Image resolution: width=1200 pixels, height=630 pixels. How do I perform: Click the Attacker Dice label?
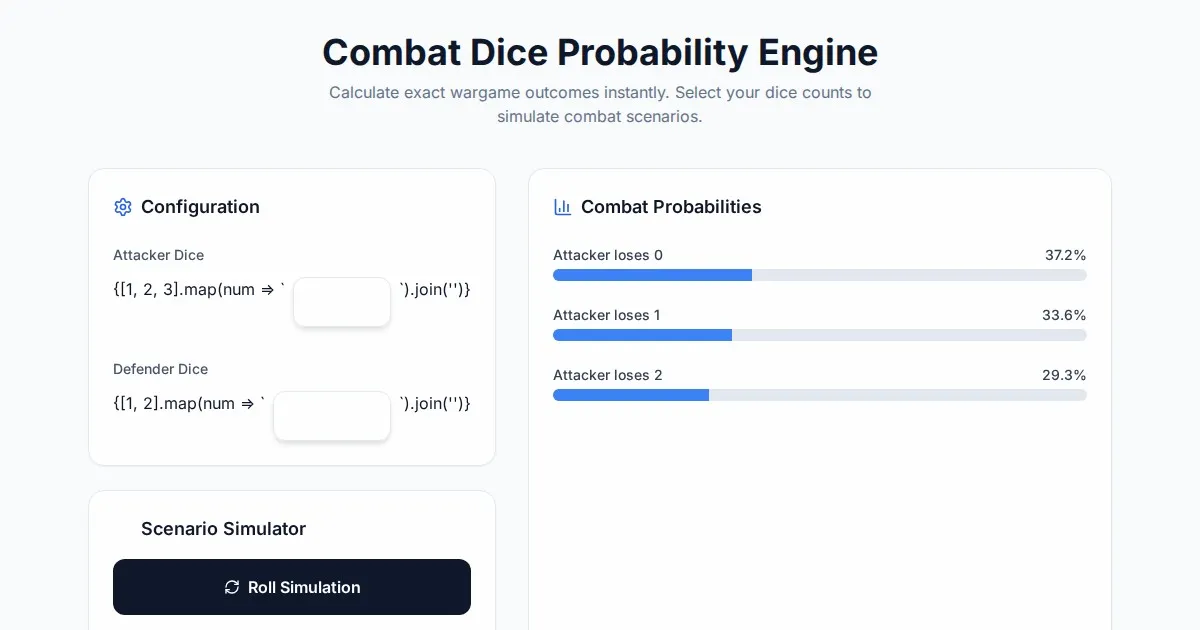[x=158, y=255]
